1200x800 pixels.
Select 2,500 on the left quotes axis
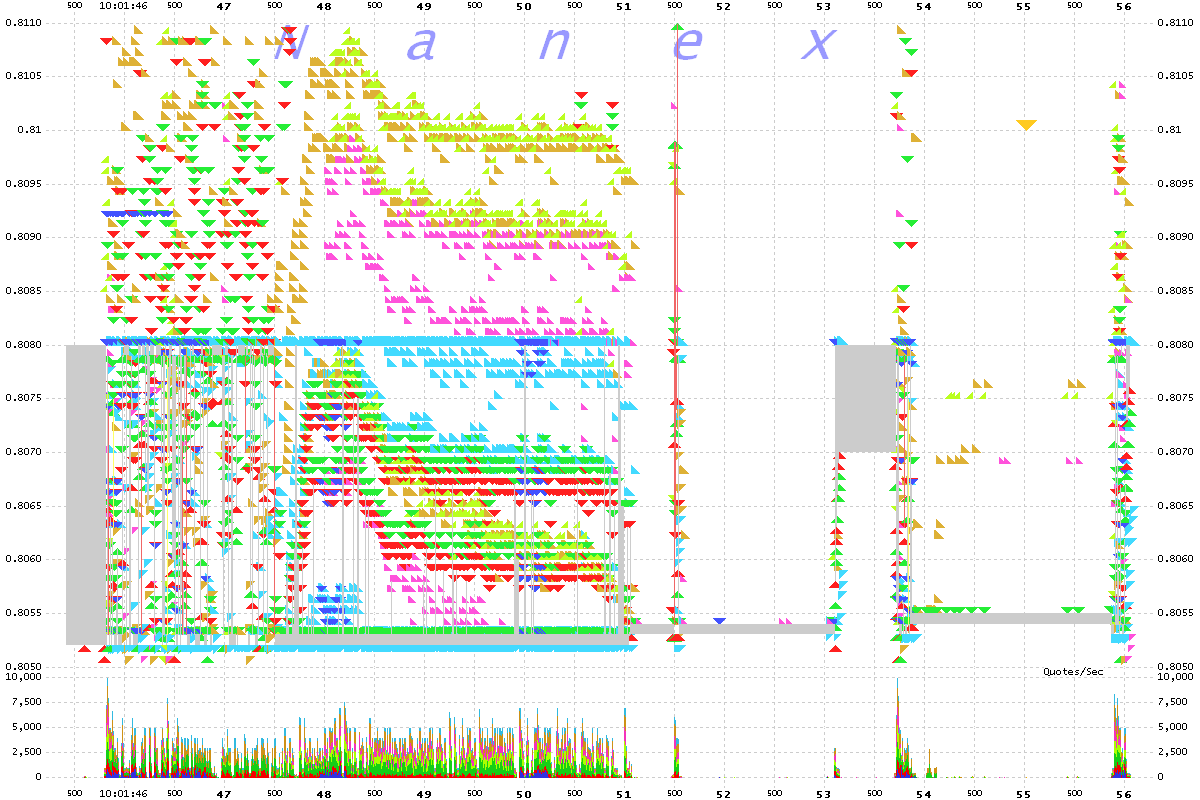28,752
